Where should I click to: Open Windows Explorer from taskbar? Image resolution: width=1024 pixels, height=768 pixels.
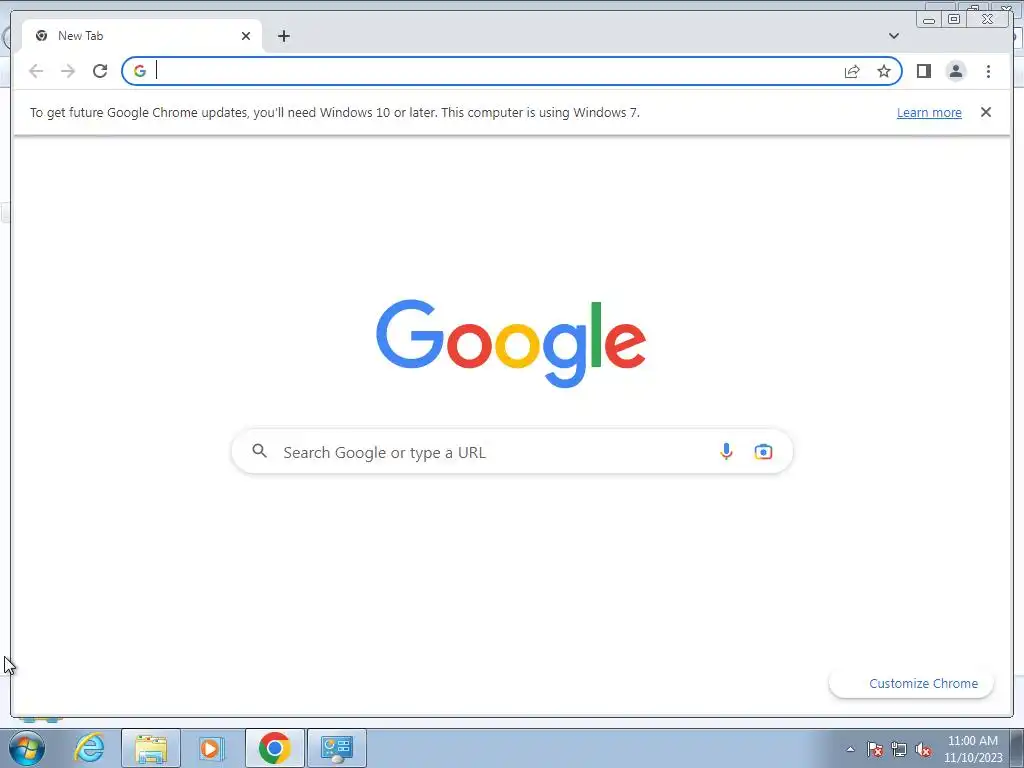coord(151,748)
